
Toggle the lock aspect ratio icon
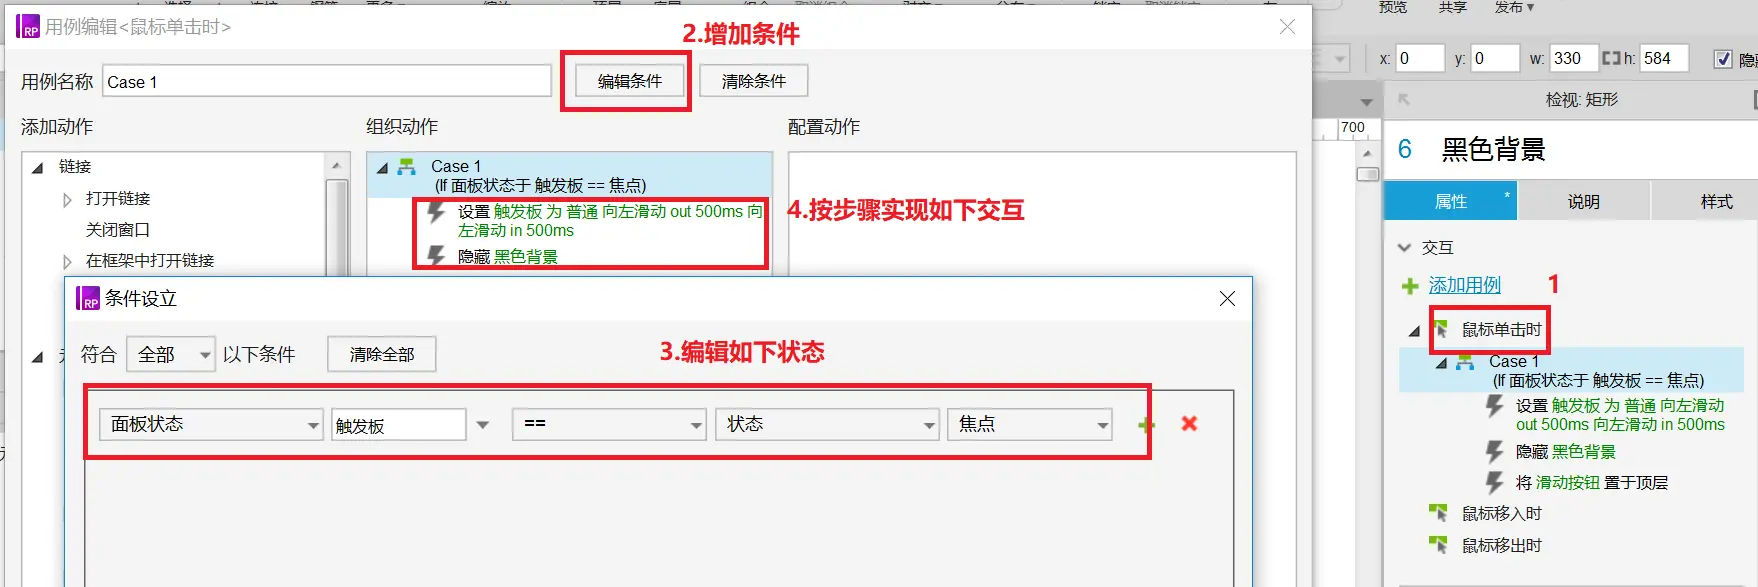coord(1611,59)
